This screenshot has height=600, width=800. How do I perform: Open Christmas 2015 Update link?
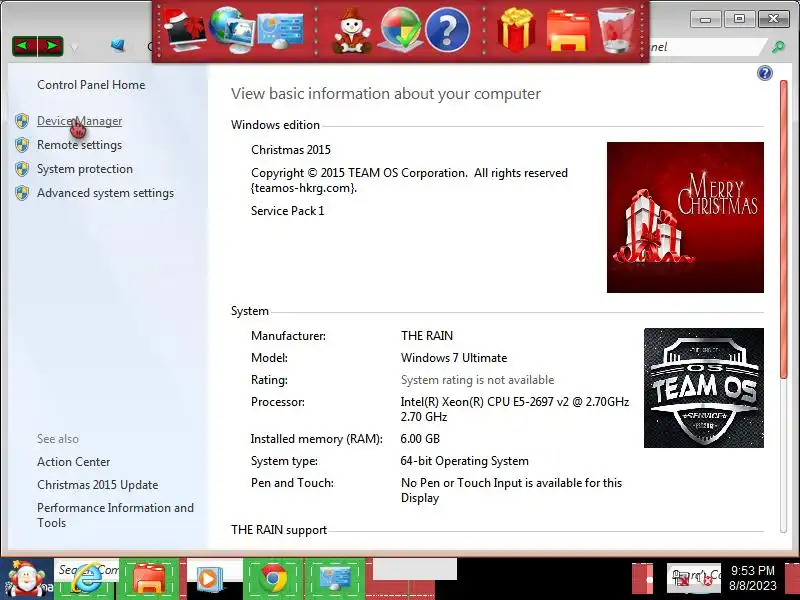97,485
